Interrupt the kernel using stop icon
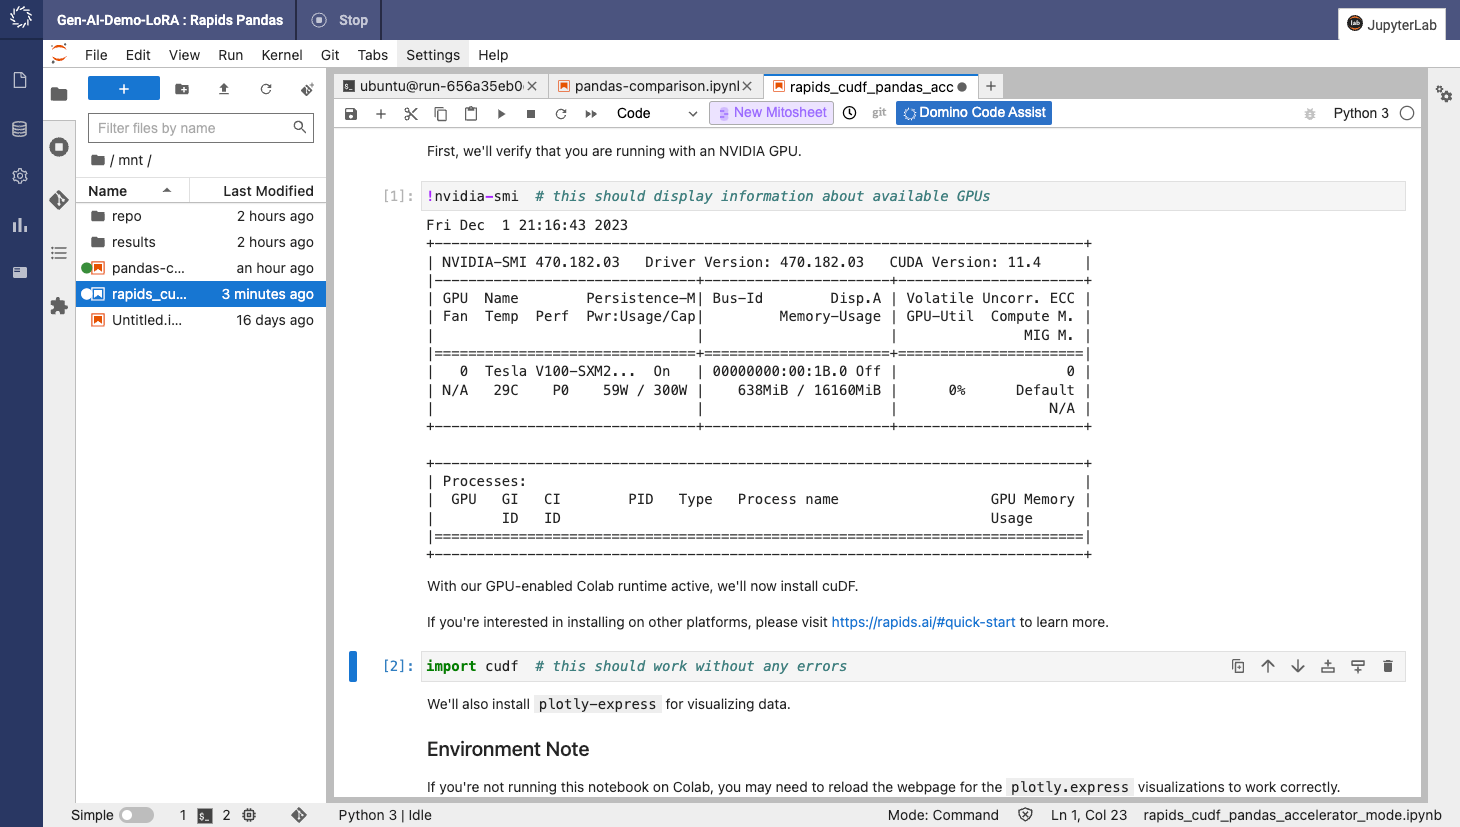Viewport: 1460px width, 827px height. (x=531, y=113)
